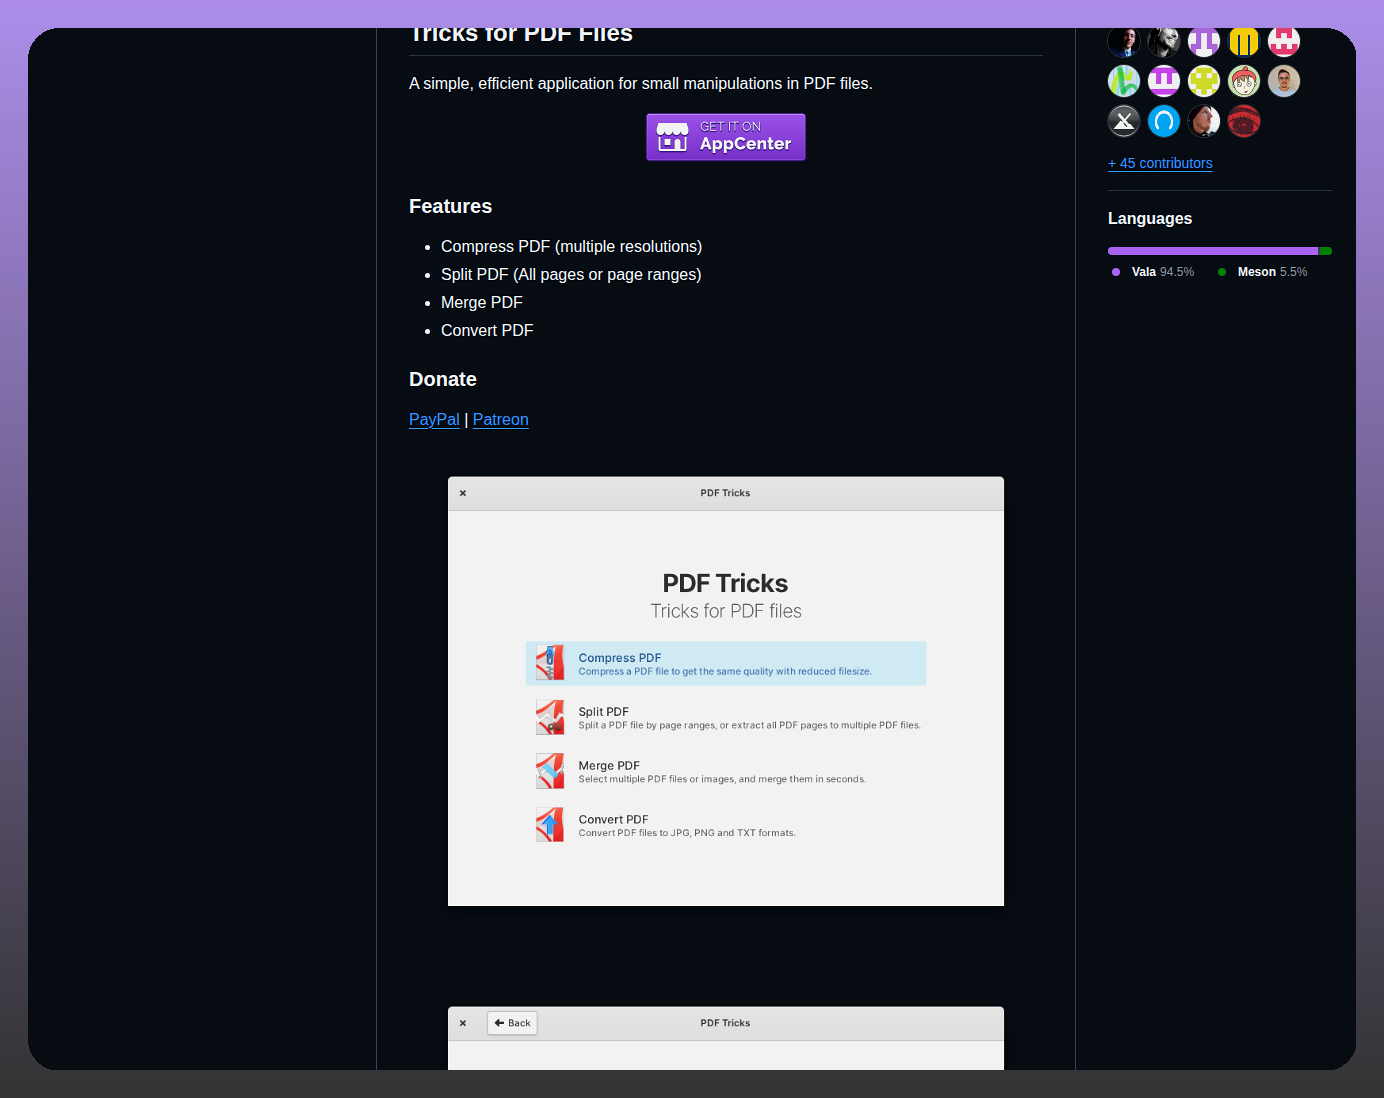Click the 'Meson 5.5%' language label
This screenshot has width=1384, height=1098.
coord(1272,272)
